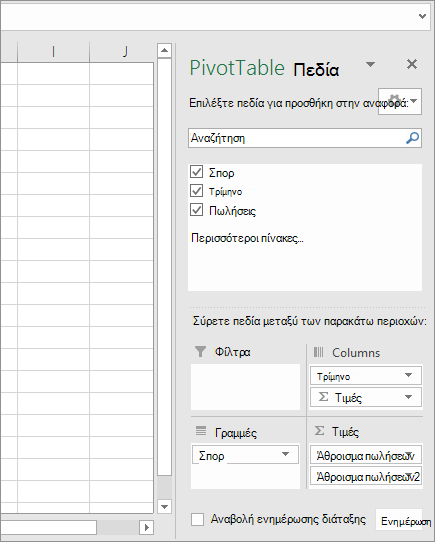Open the Τρίμηνο dropdown in Columns

coord(408,375)
